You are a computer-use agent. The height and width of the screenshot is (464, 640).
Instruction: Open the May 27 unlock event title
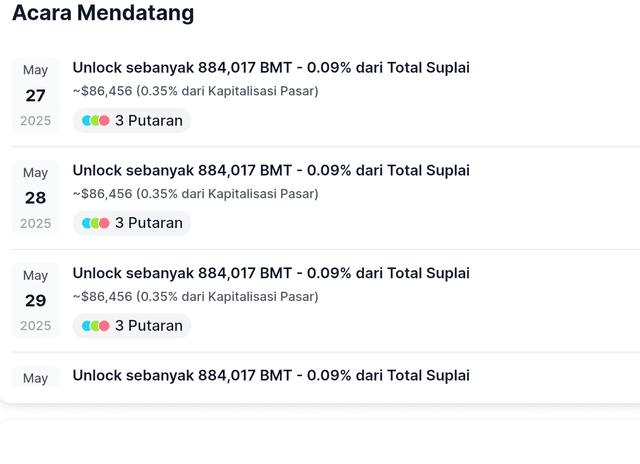pyautogui.click(x=271, y=68)
